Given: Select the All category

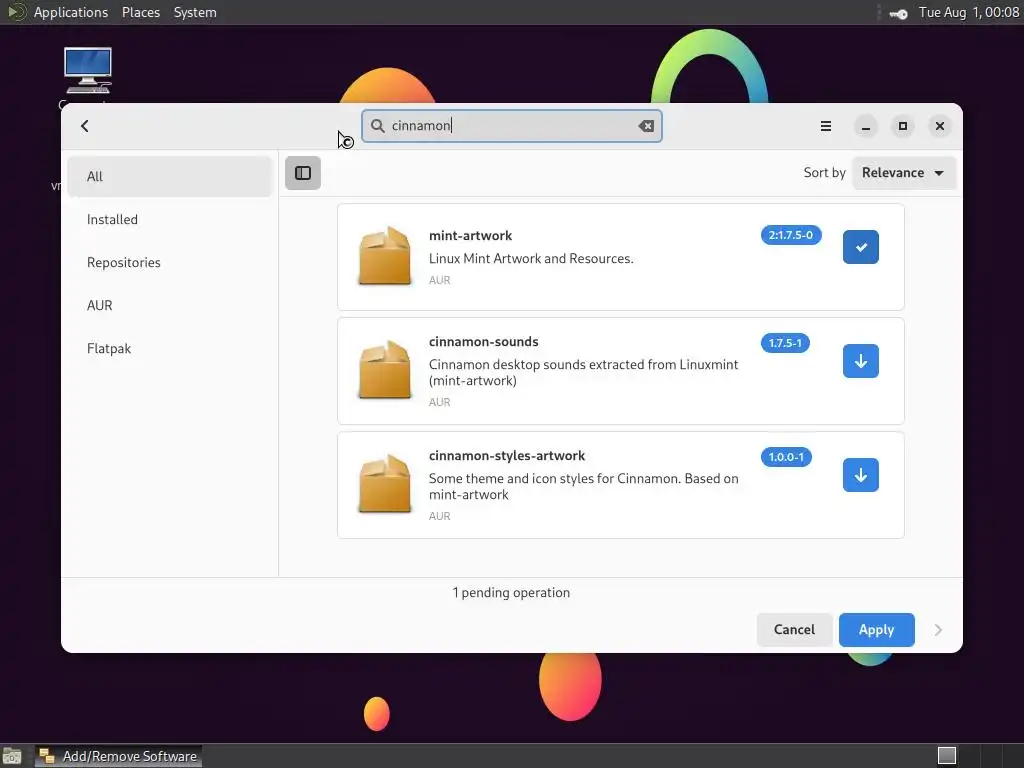Looking at the screenshot, I should tap(169, 176).
